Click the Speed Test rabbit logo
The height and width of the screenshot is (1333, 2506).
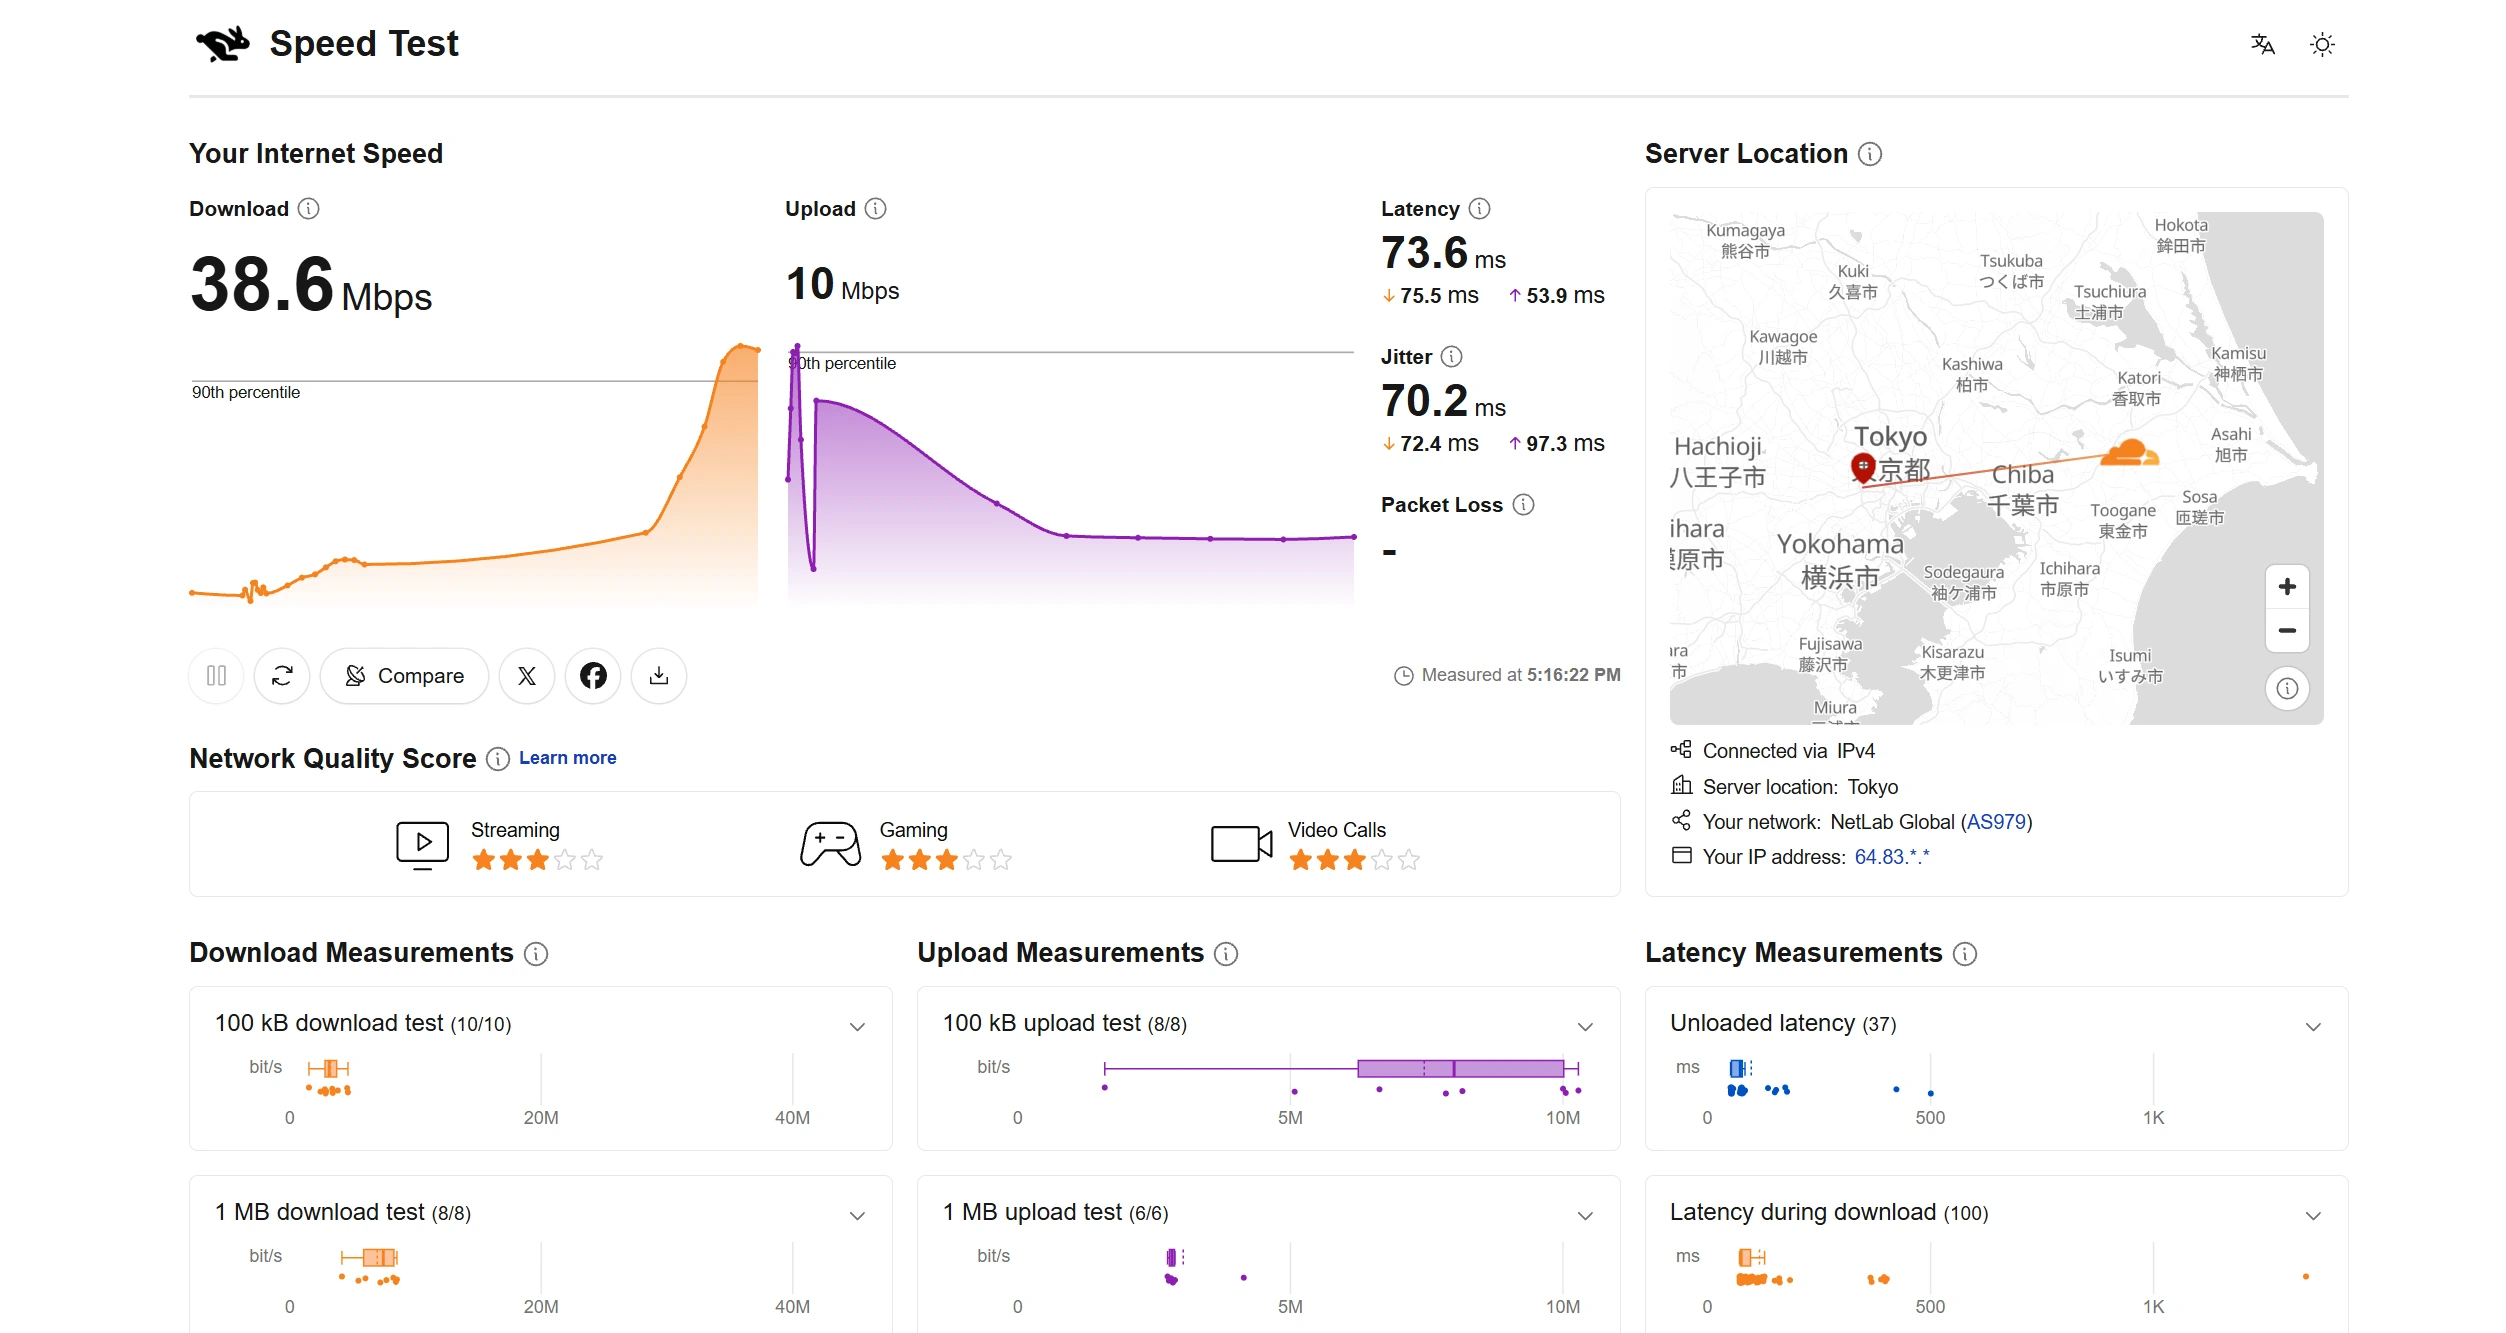[223, 44]
